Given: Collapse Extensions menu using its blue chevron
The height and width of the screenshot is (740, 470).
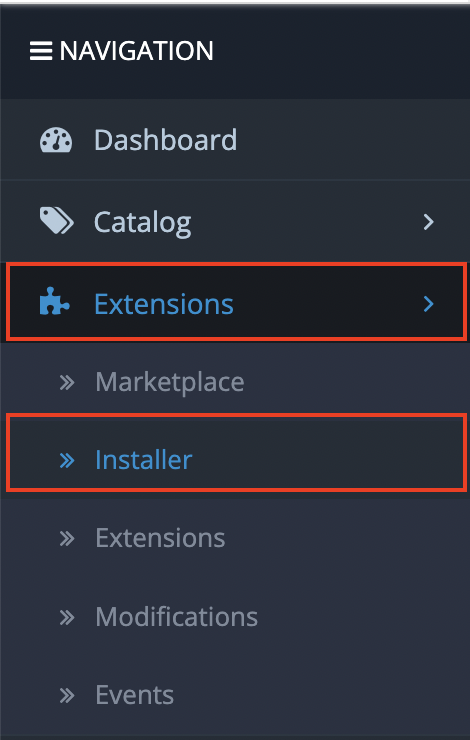Looking at the screenshot, I should click(x=428, y=303).
